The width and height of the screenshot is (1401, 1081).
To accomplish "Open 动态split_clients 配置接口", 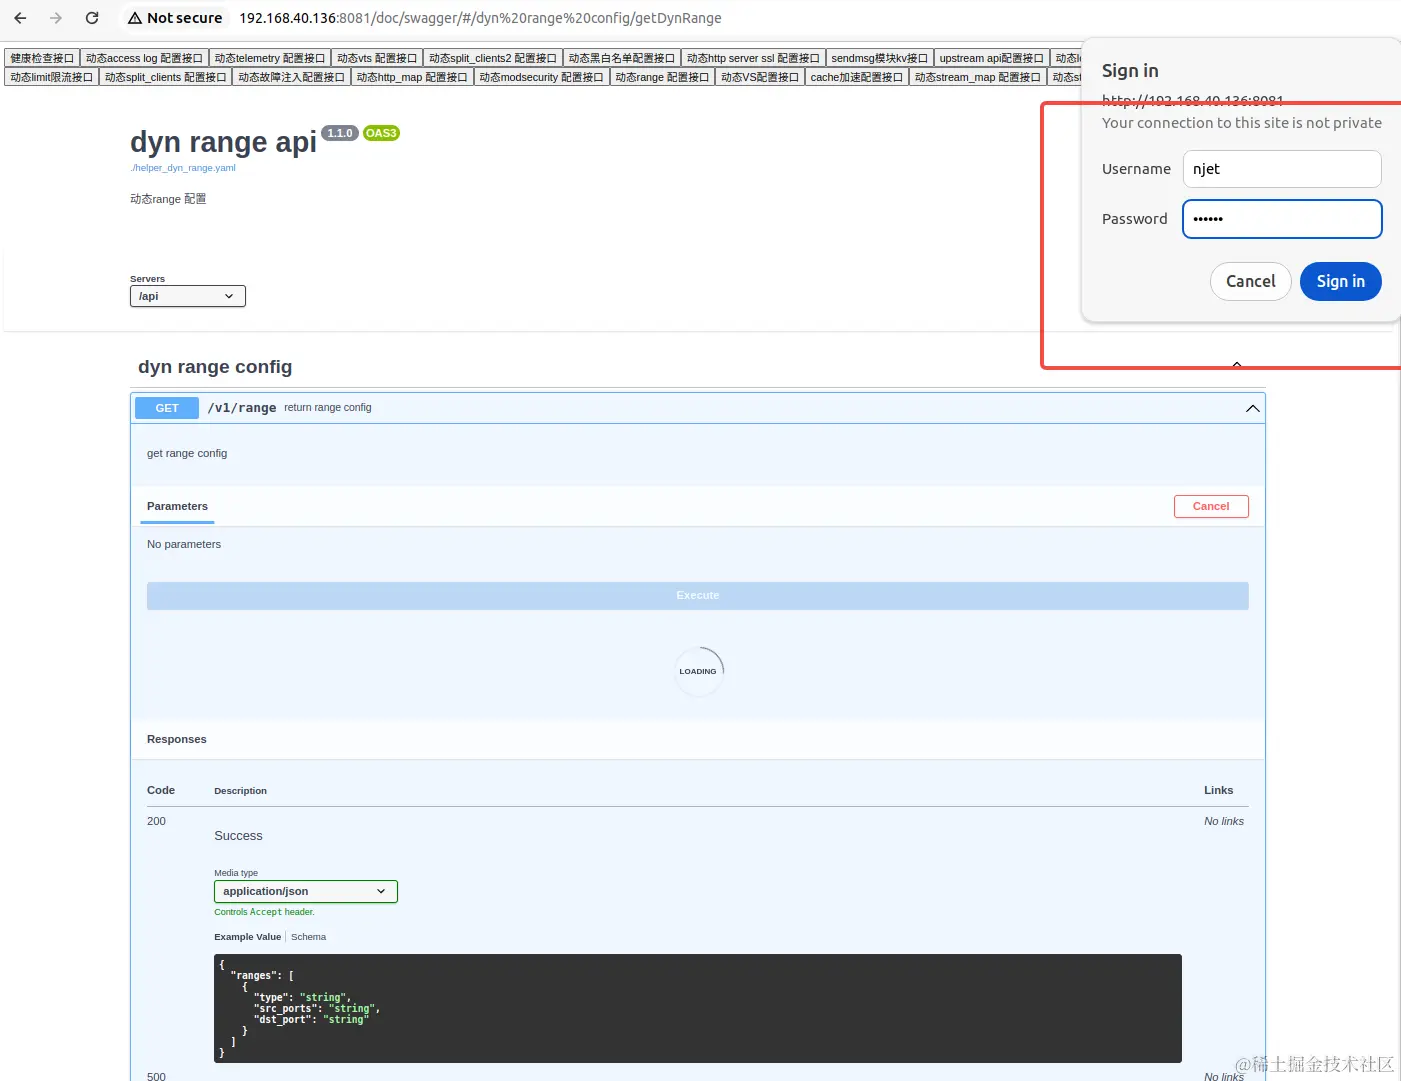I will [x=166, y=77].
